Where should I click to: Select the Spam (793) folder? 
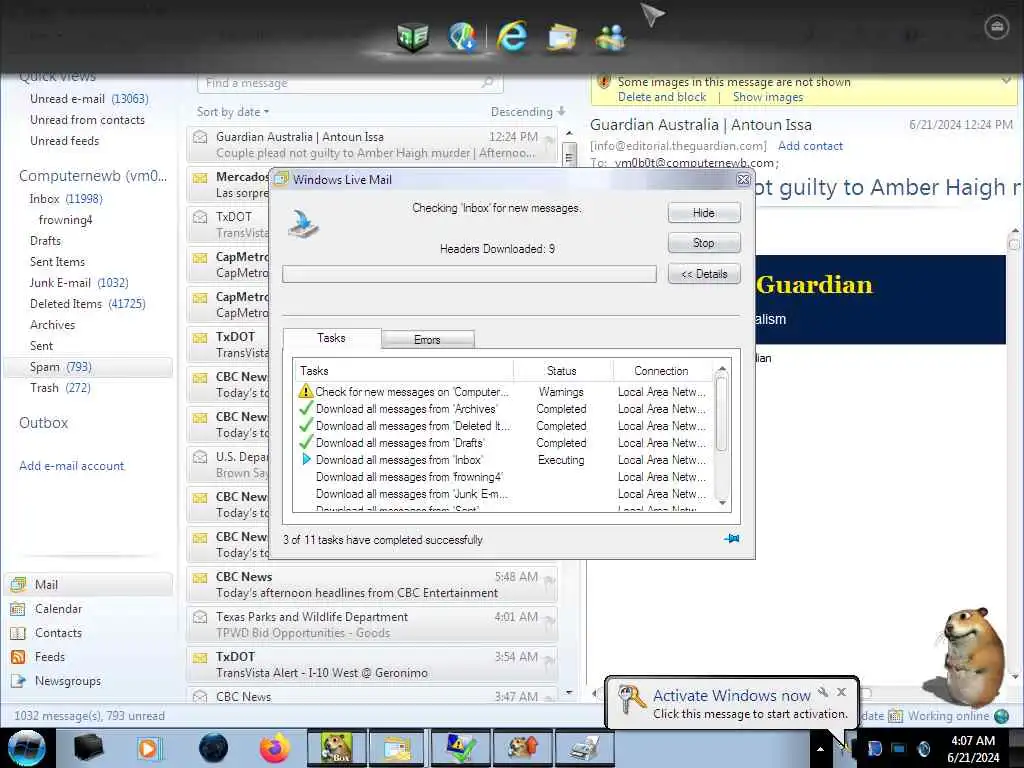(88, 367)
